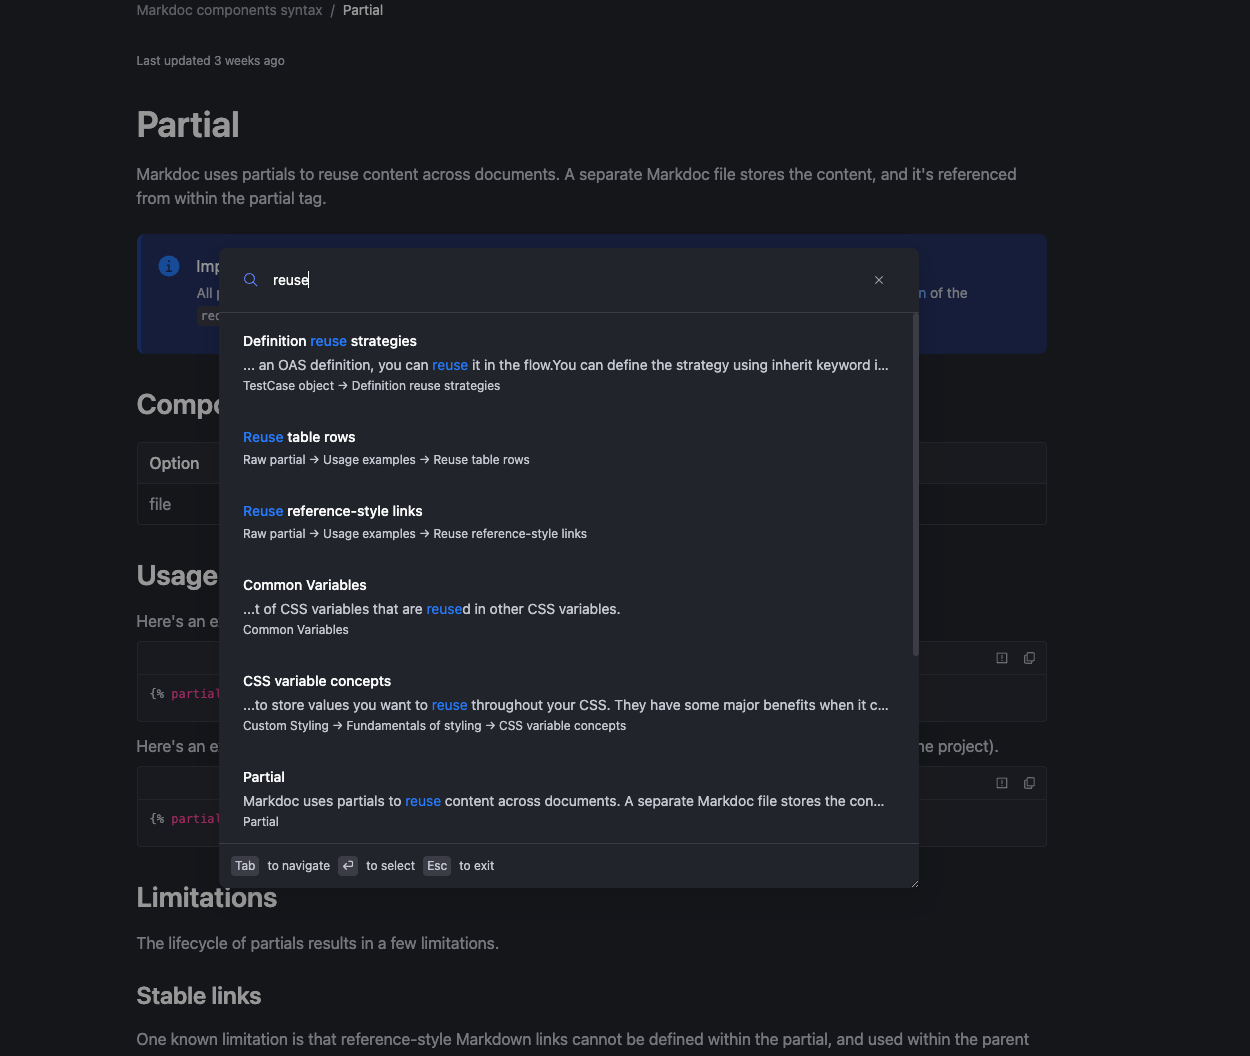Click the Tab key hint badge
1250x1056 pixels.
[x=245, y=866]
